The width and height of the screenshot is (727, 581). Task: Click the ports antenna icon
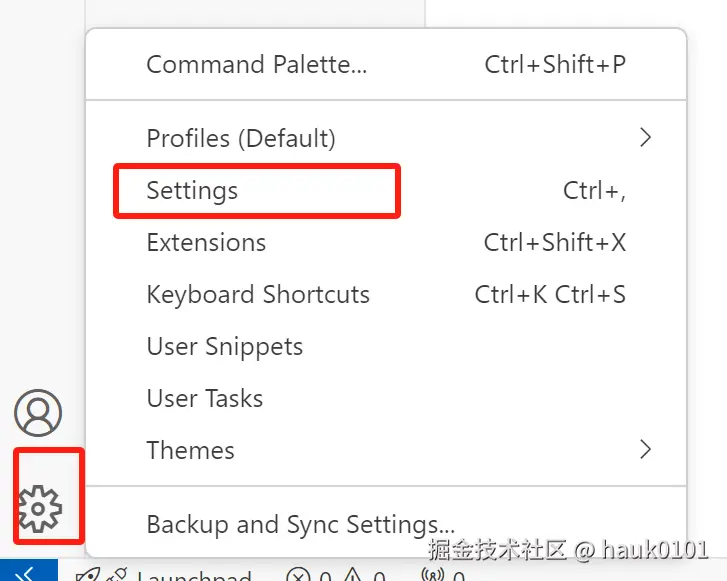(x=433, y=576)
